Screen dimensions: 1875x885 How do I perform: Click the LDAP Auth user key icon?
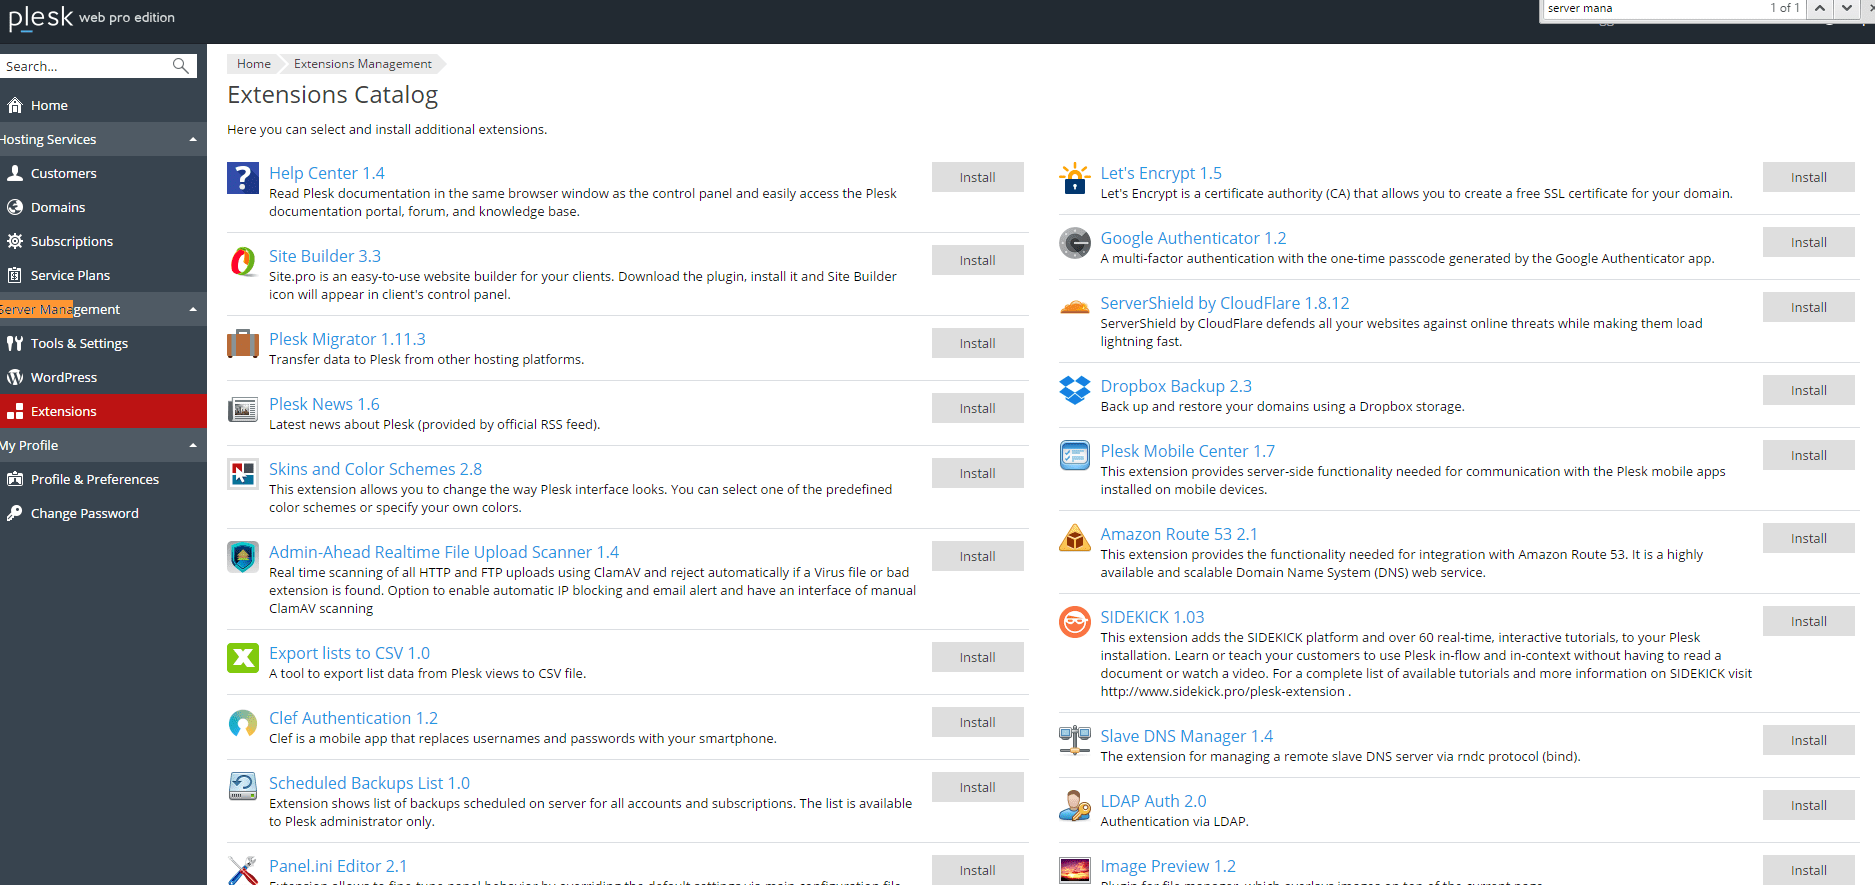point(1075,806)
